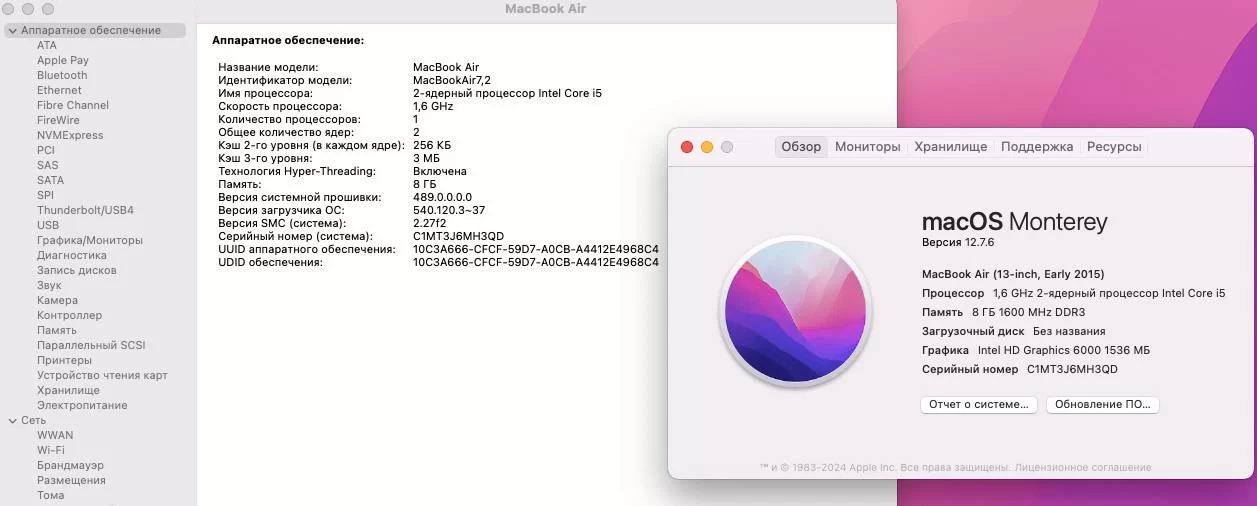Click the Обновление ПО button
The height and width of the screenshot is (506, 1257).
tap(1102, 405)
